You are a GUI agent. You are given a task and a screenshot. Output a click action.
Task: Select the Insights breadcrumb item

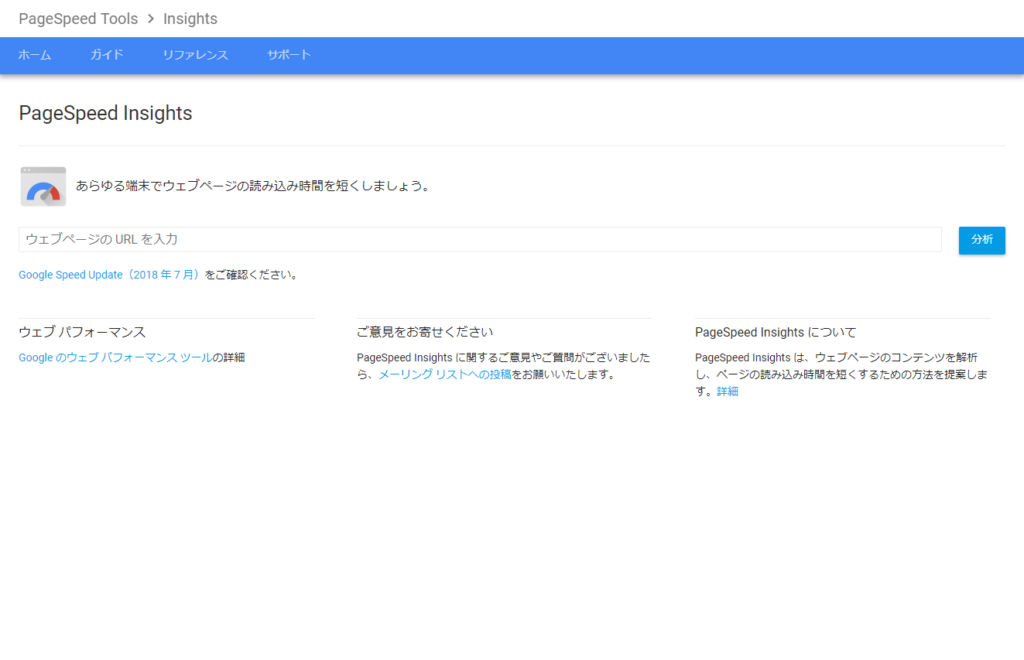(190, 19)
